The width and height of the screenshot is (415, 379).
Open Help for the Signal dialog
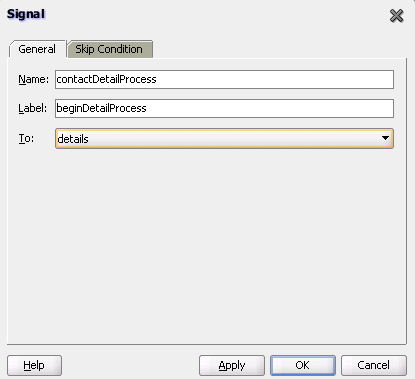tap(34, 365)
